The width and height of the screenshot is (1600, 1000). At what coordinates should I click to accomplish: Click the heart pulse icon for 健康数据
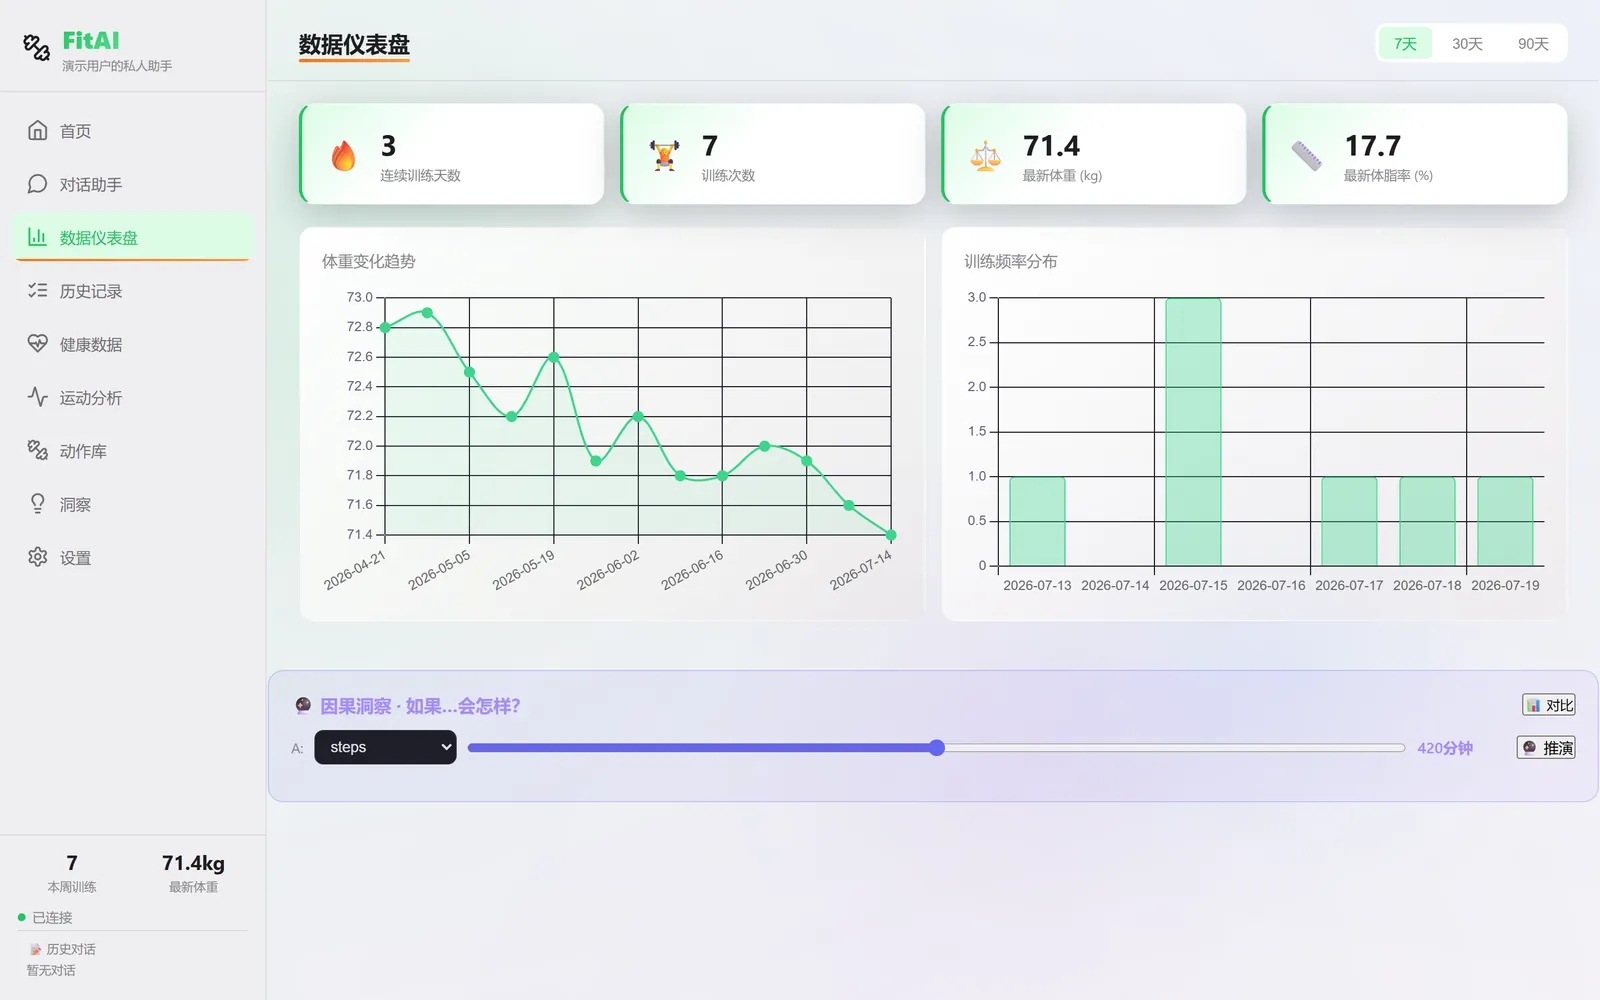click(x=38, y=344)
